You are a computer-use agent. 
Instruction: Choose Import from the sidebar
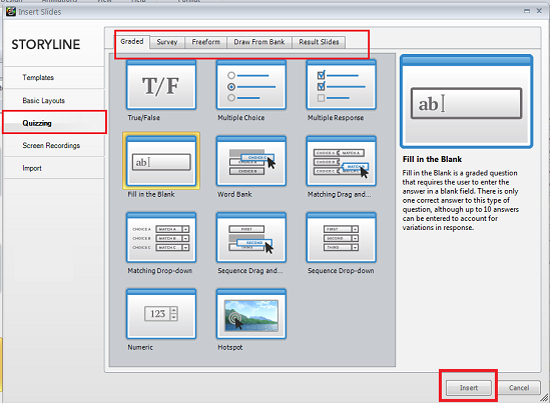point(54,168)
